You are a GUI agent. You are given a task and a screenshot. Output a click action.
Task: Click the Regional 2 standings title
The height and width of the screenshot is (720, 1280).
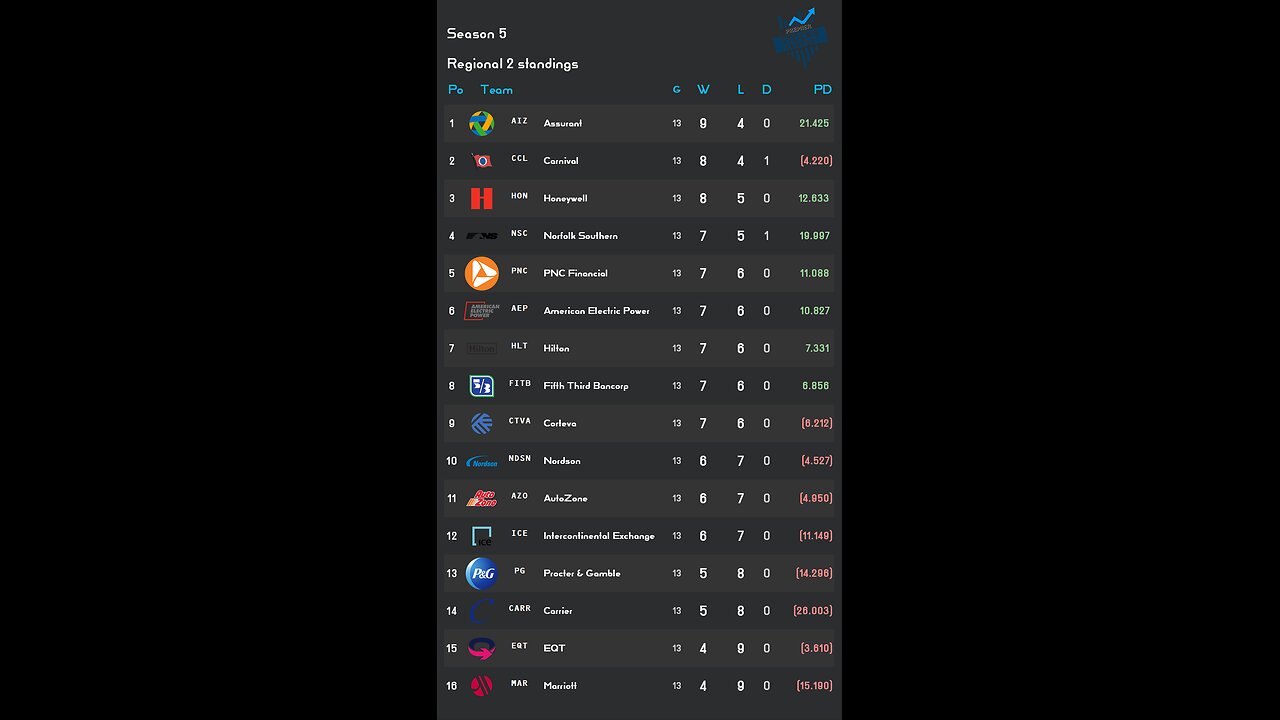tap(512, 64)
